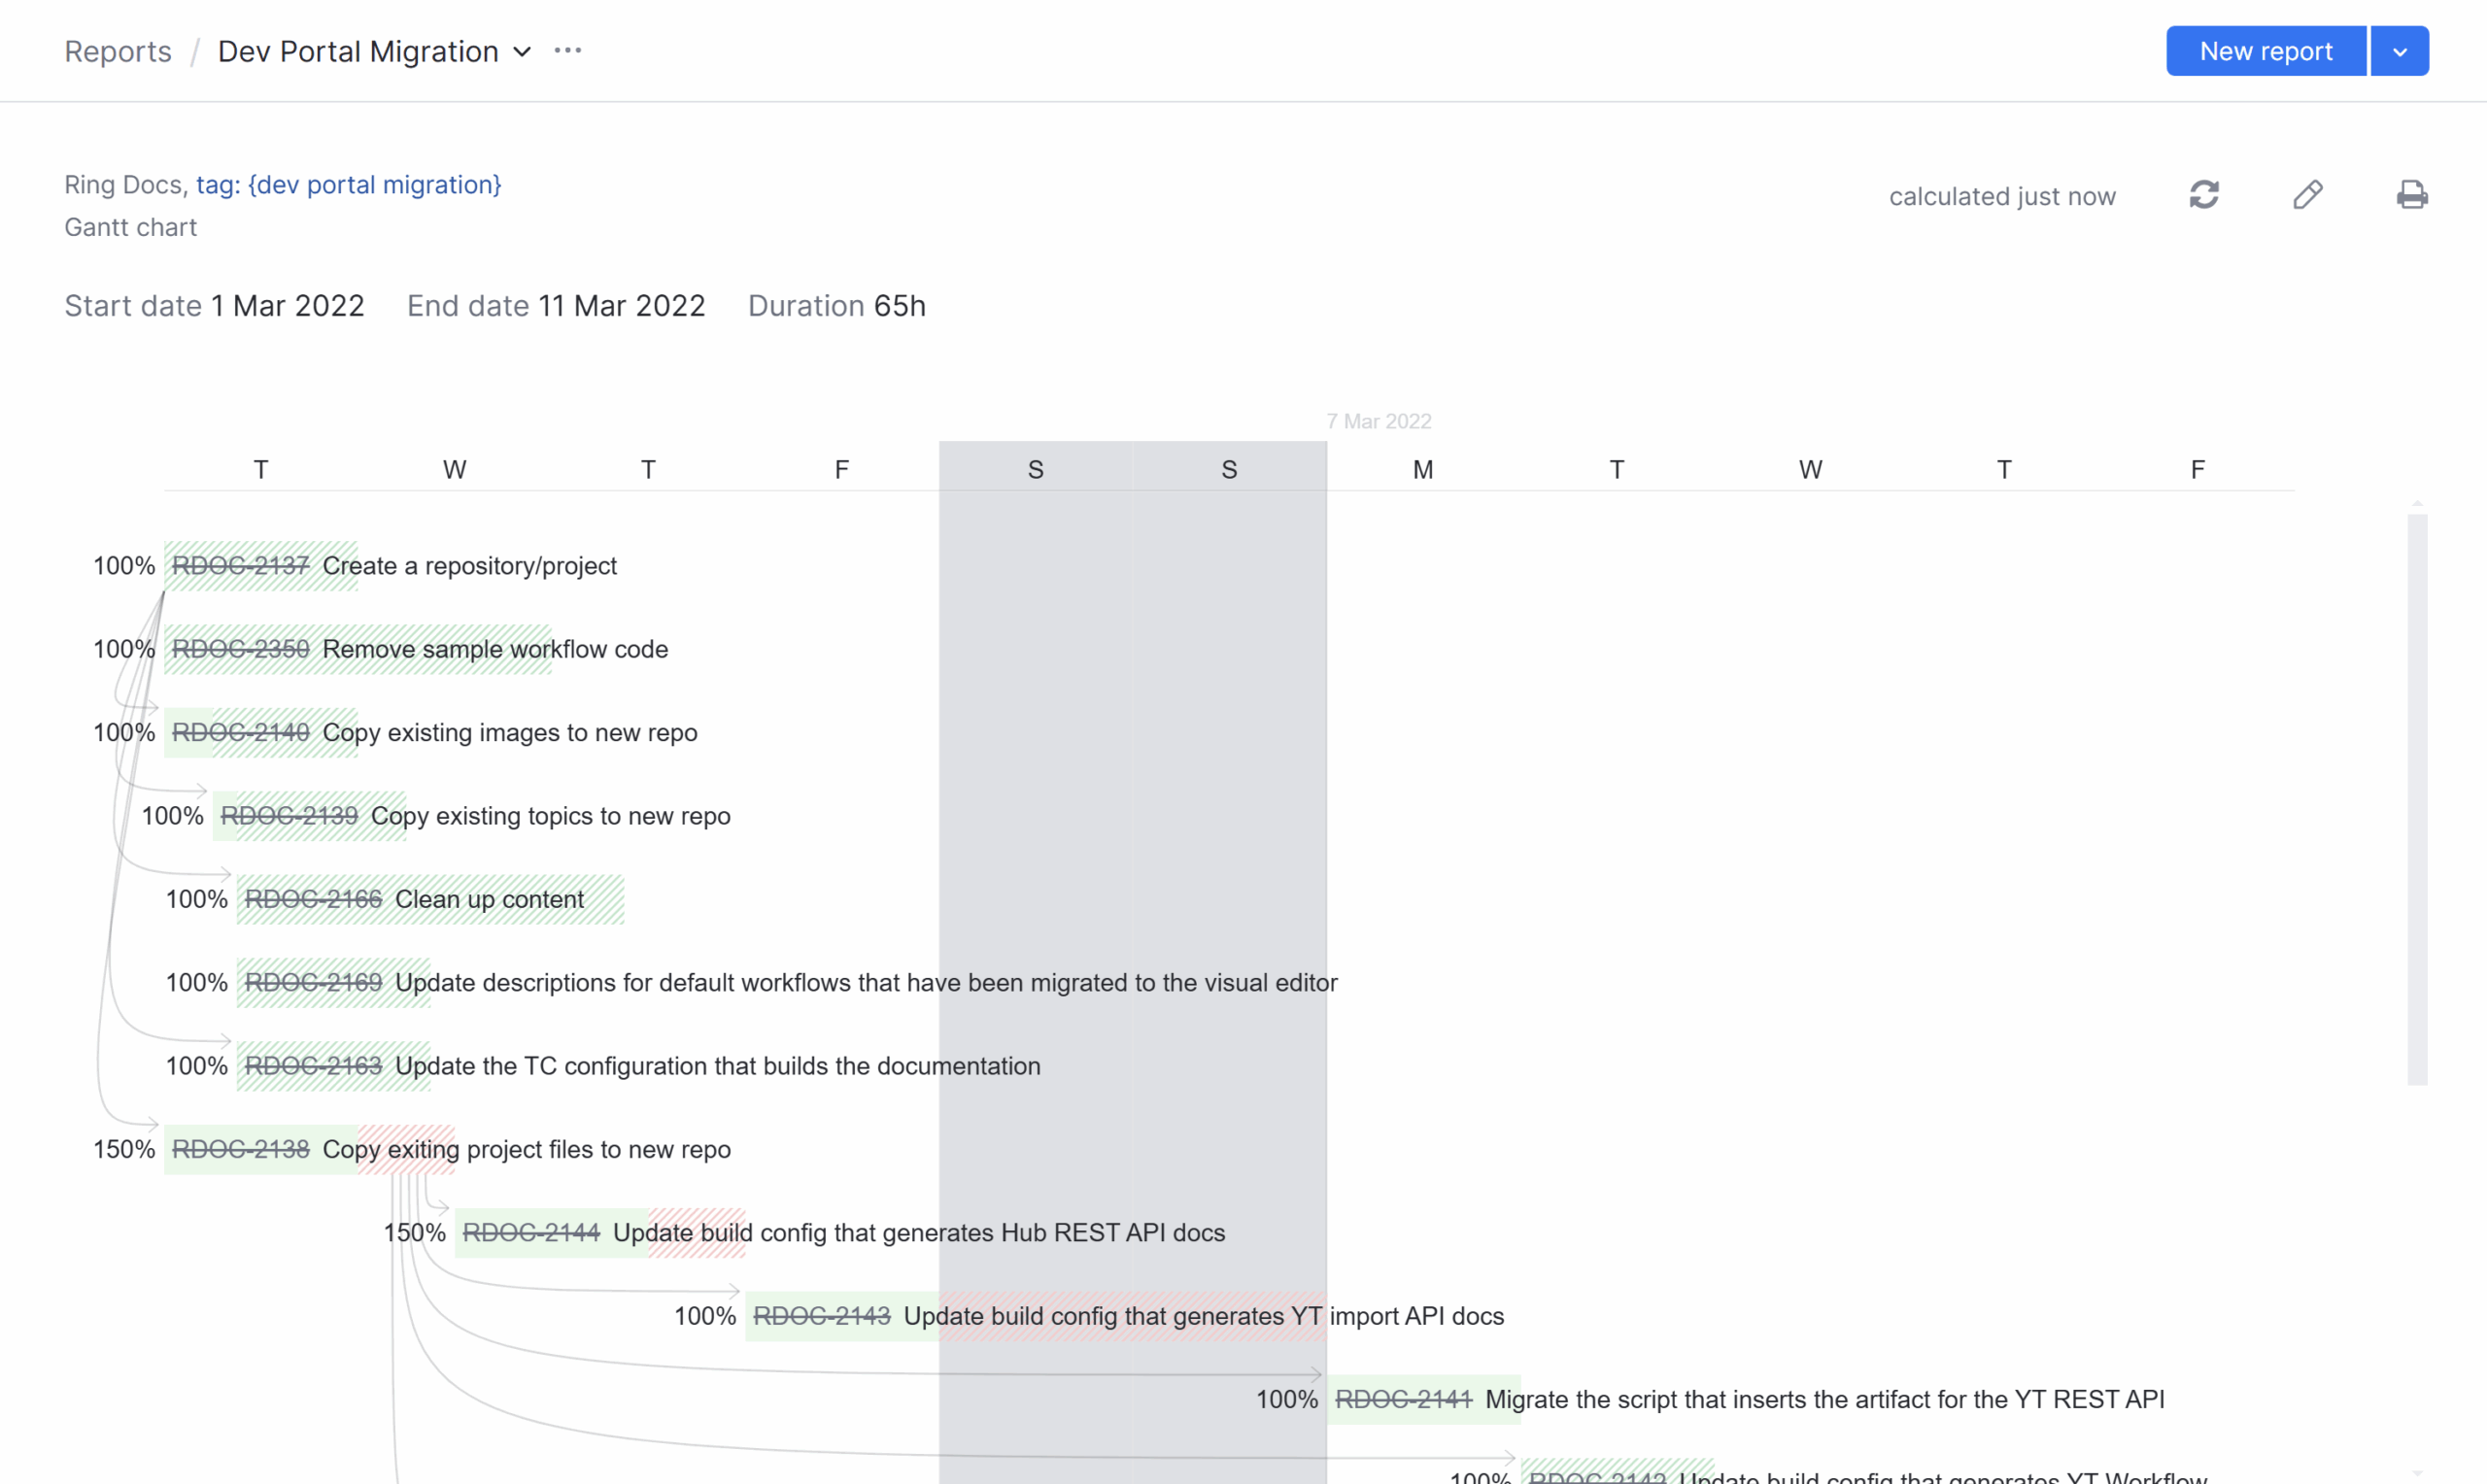Open the report editor pencil icon
This screenshot has height=1484, width=2487.
pos(2308,194)
